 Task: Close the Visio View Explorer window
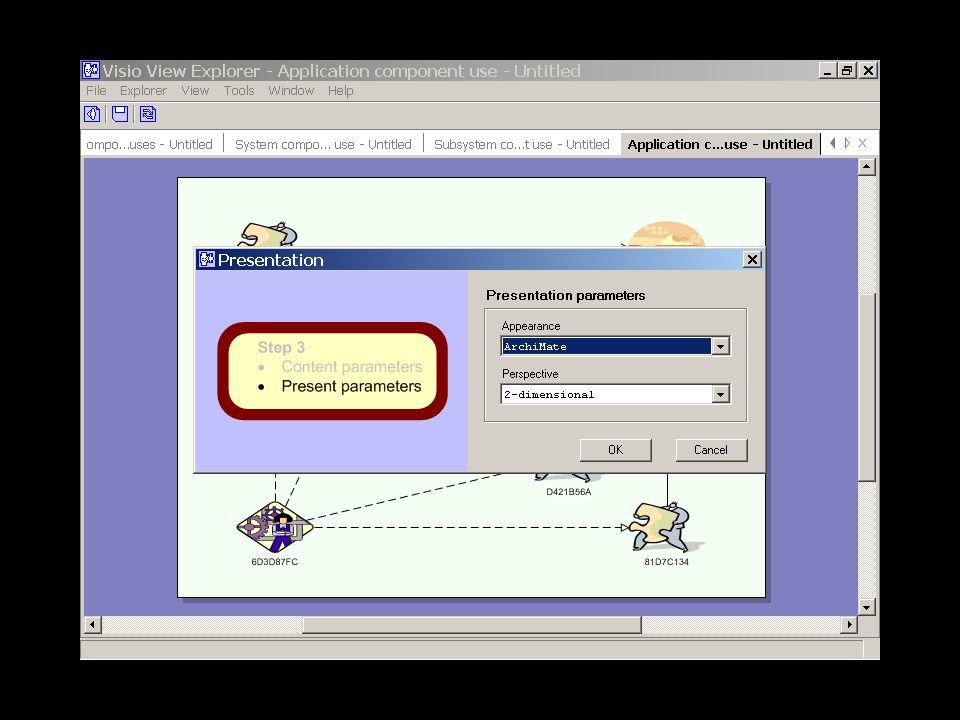click(x=868, y=70)
